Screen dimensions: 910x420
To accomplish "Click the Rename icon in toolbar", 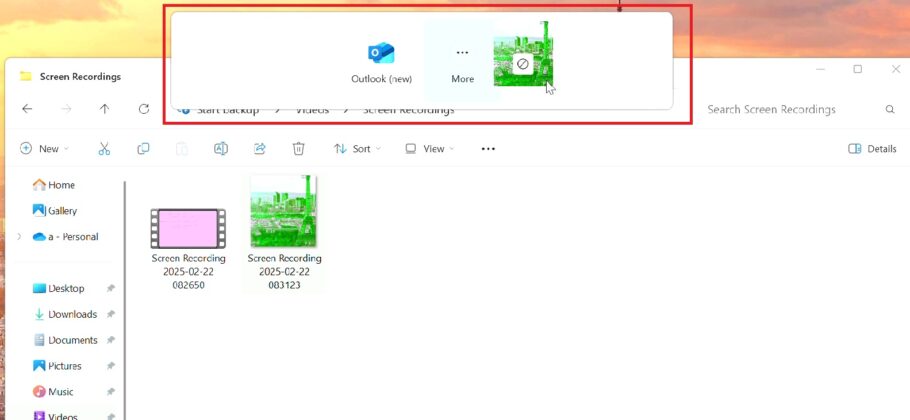I will click(x=221, y=149).
